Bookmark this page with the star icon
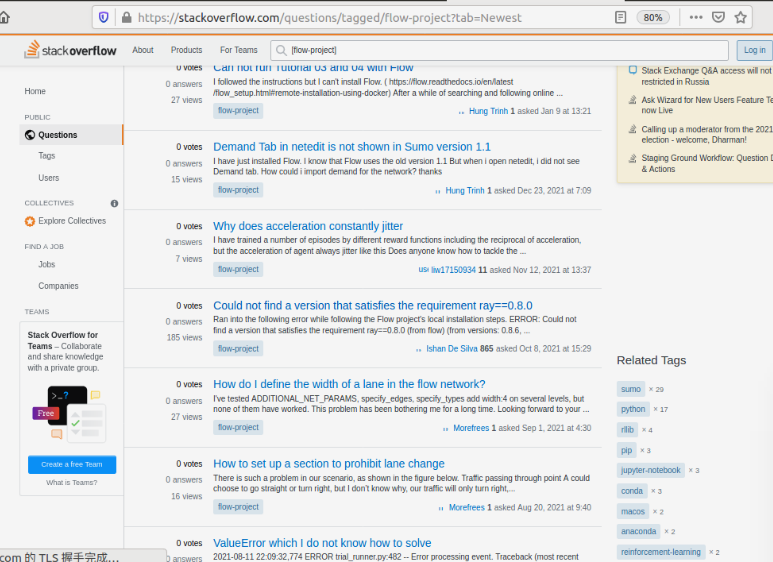The width and height of the screenshot is (773, 562). coord(740,18)
